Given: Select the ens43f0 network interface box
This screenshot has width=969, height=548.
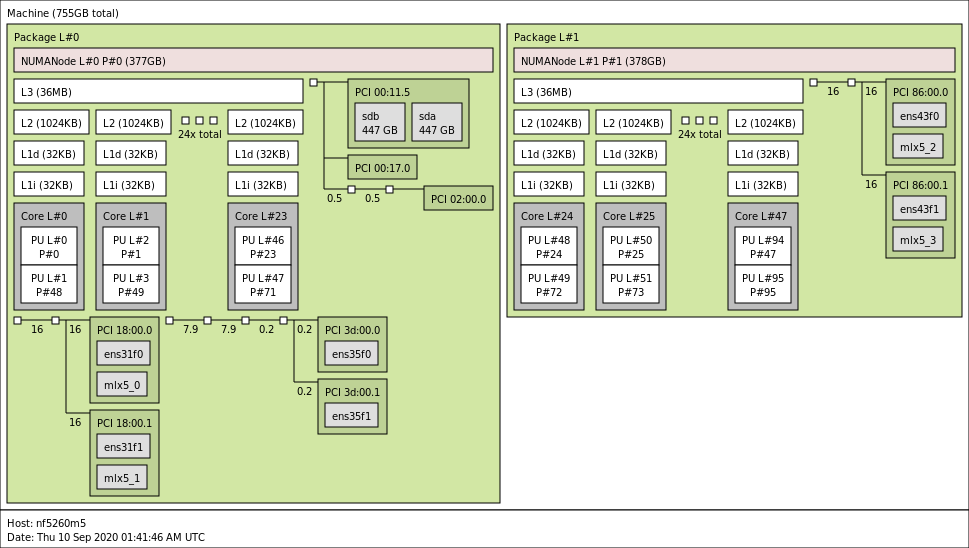Looking at the screenshot, I should (919, 116).
